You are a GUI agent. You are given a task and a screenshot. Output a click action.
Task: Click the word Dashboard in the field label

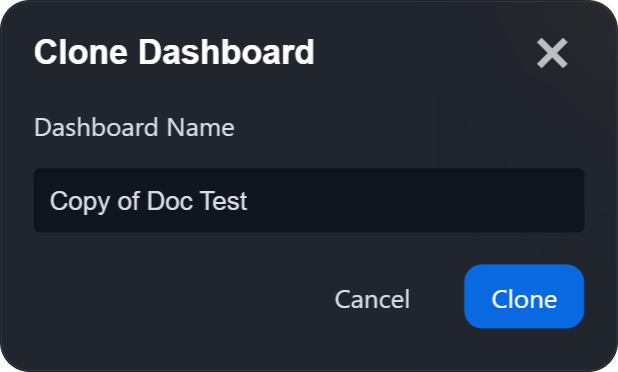(97, 127)
